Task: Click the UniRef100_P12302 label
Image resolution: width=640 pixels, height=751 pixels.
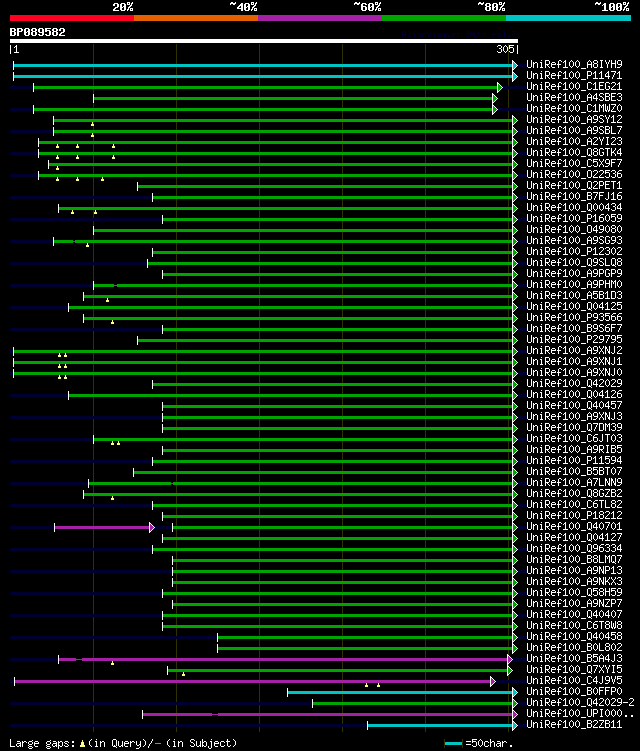Action: (x=574, y=251)
